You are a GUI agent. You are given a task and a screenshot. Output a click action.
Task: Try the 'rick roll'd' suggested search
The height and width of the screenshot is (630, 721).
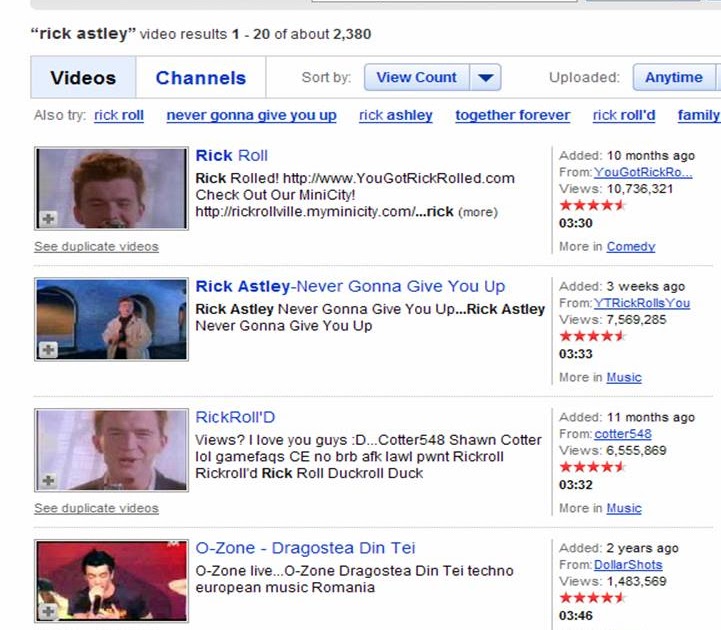pos(624,115)
